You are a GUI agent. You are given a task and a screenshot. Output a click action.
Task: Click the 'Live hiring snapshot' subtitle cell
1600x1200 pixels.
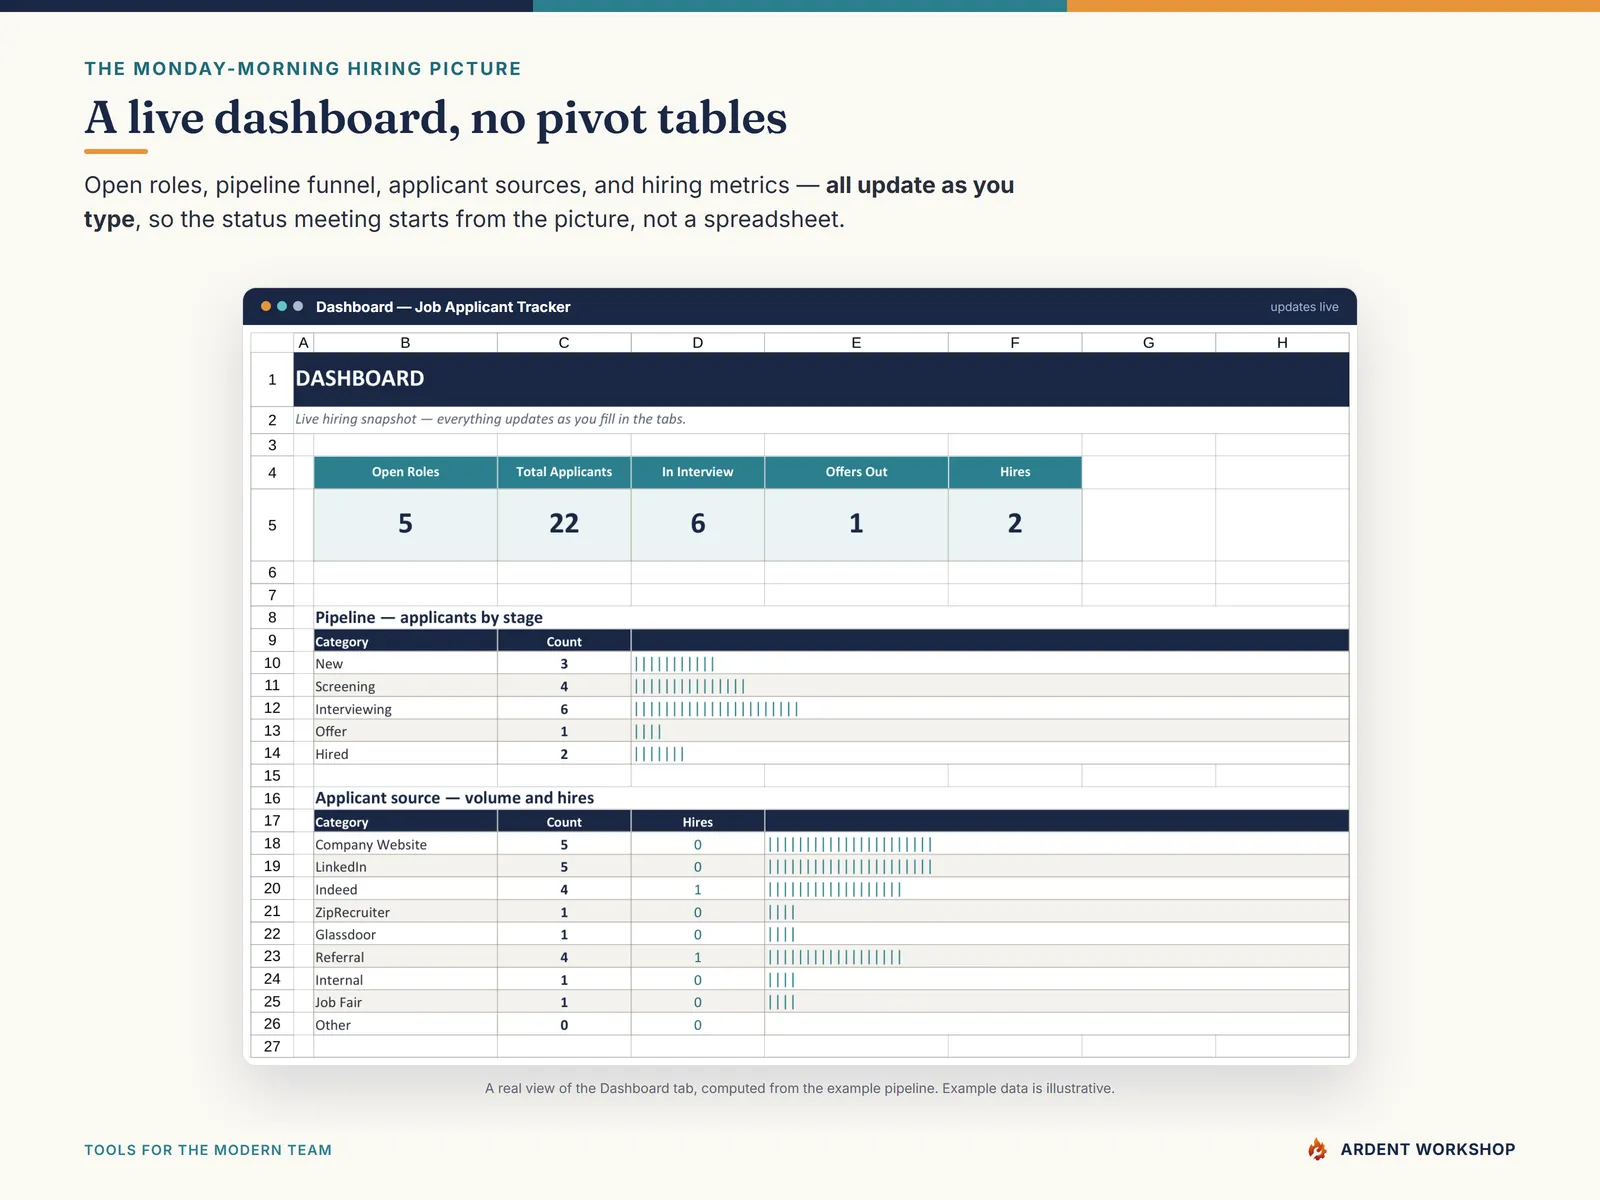[x=821, y=419]
